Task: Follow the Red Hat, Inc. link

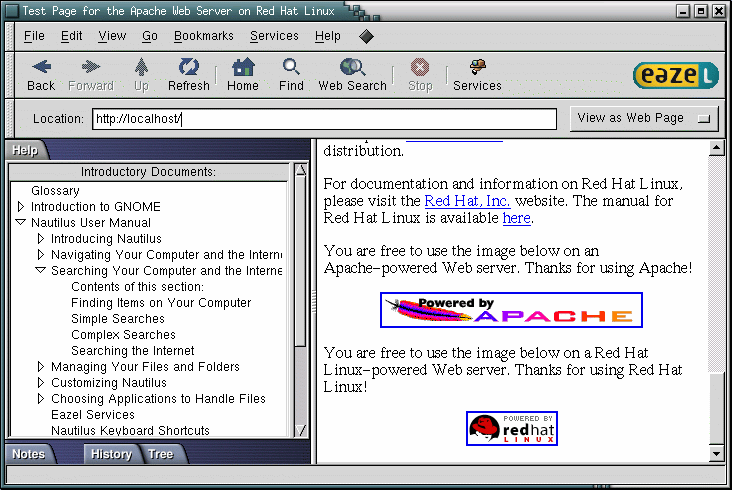Action: 467,201
